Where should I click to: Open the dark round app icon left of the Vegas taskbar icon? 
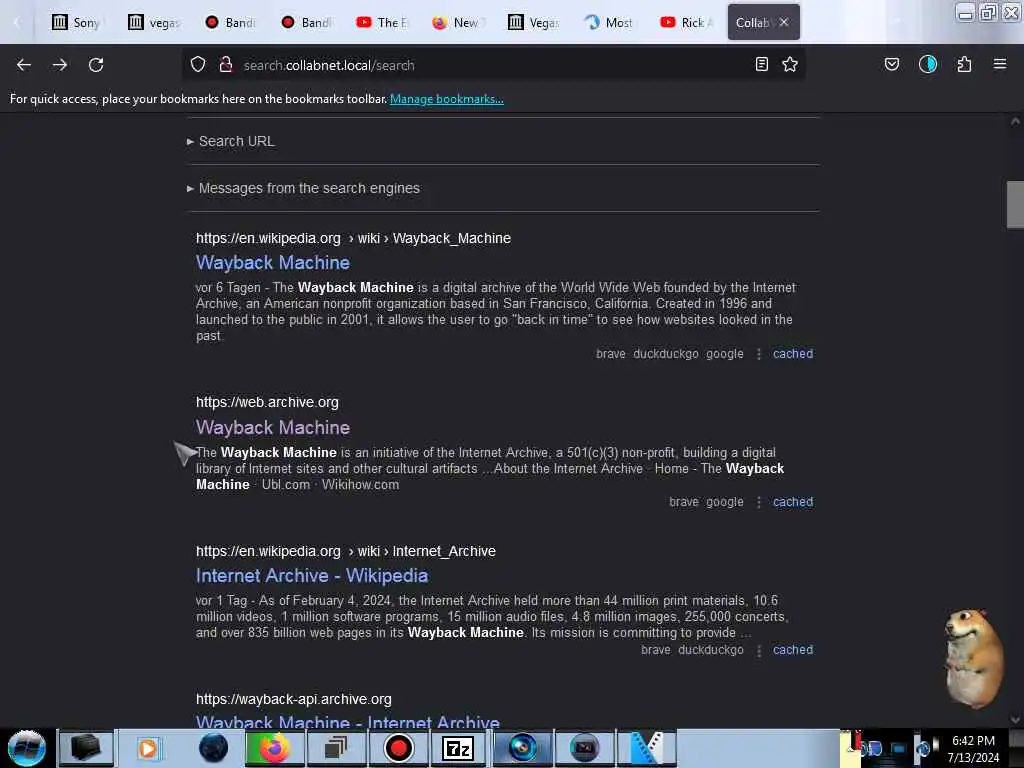(x=584, y=748)
